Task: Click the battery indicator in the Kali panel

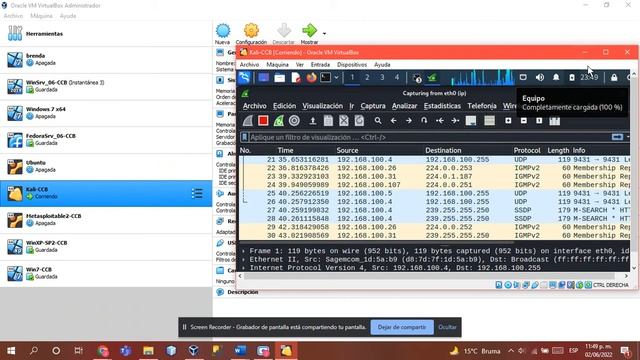Action: tap(572, 78)
